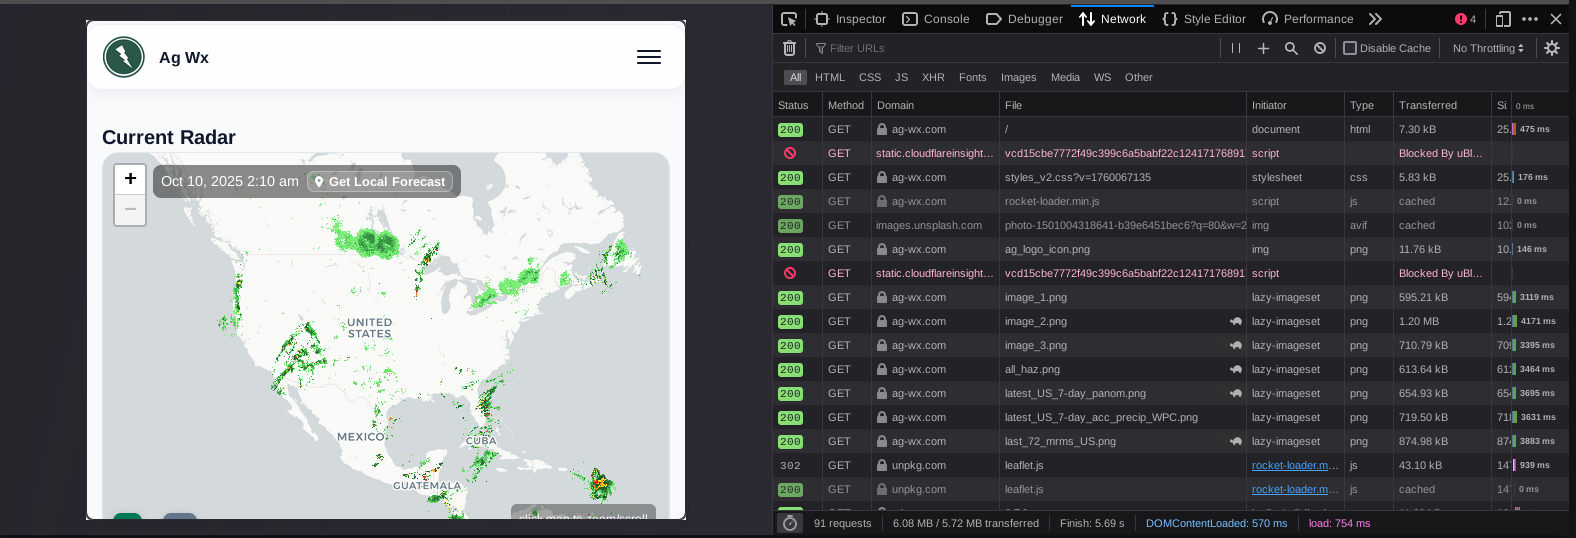
Task: Switch to the Style Editor tab
Action: click(x=1204, y=19)
